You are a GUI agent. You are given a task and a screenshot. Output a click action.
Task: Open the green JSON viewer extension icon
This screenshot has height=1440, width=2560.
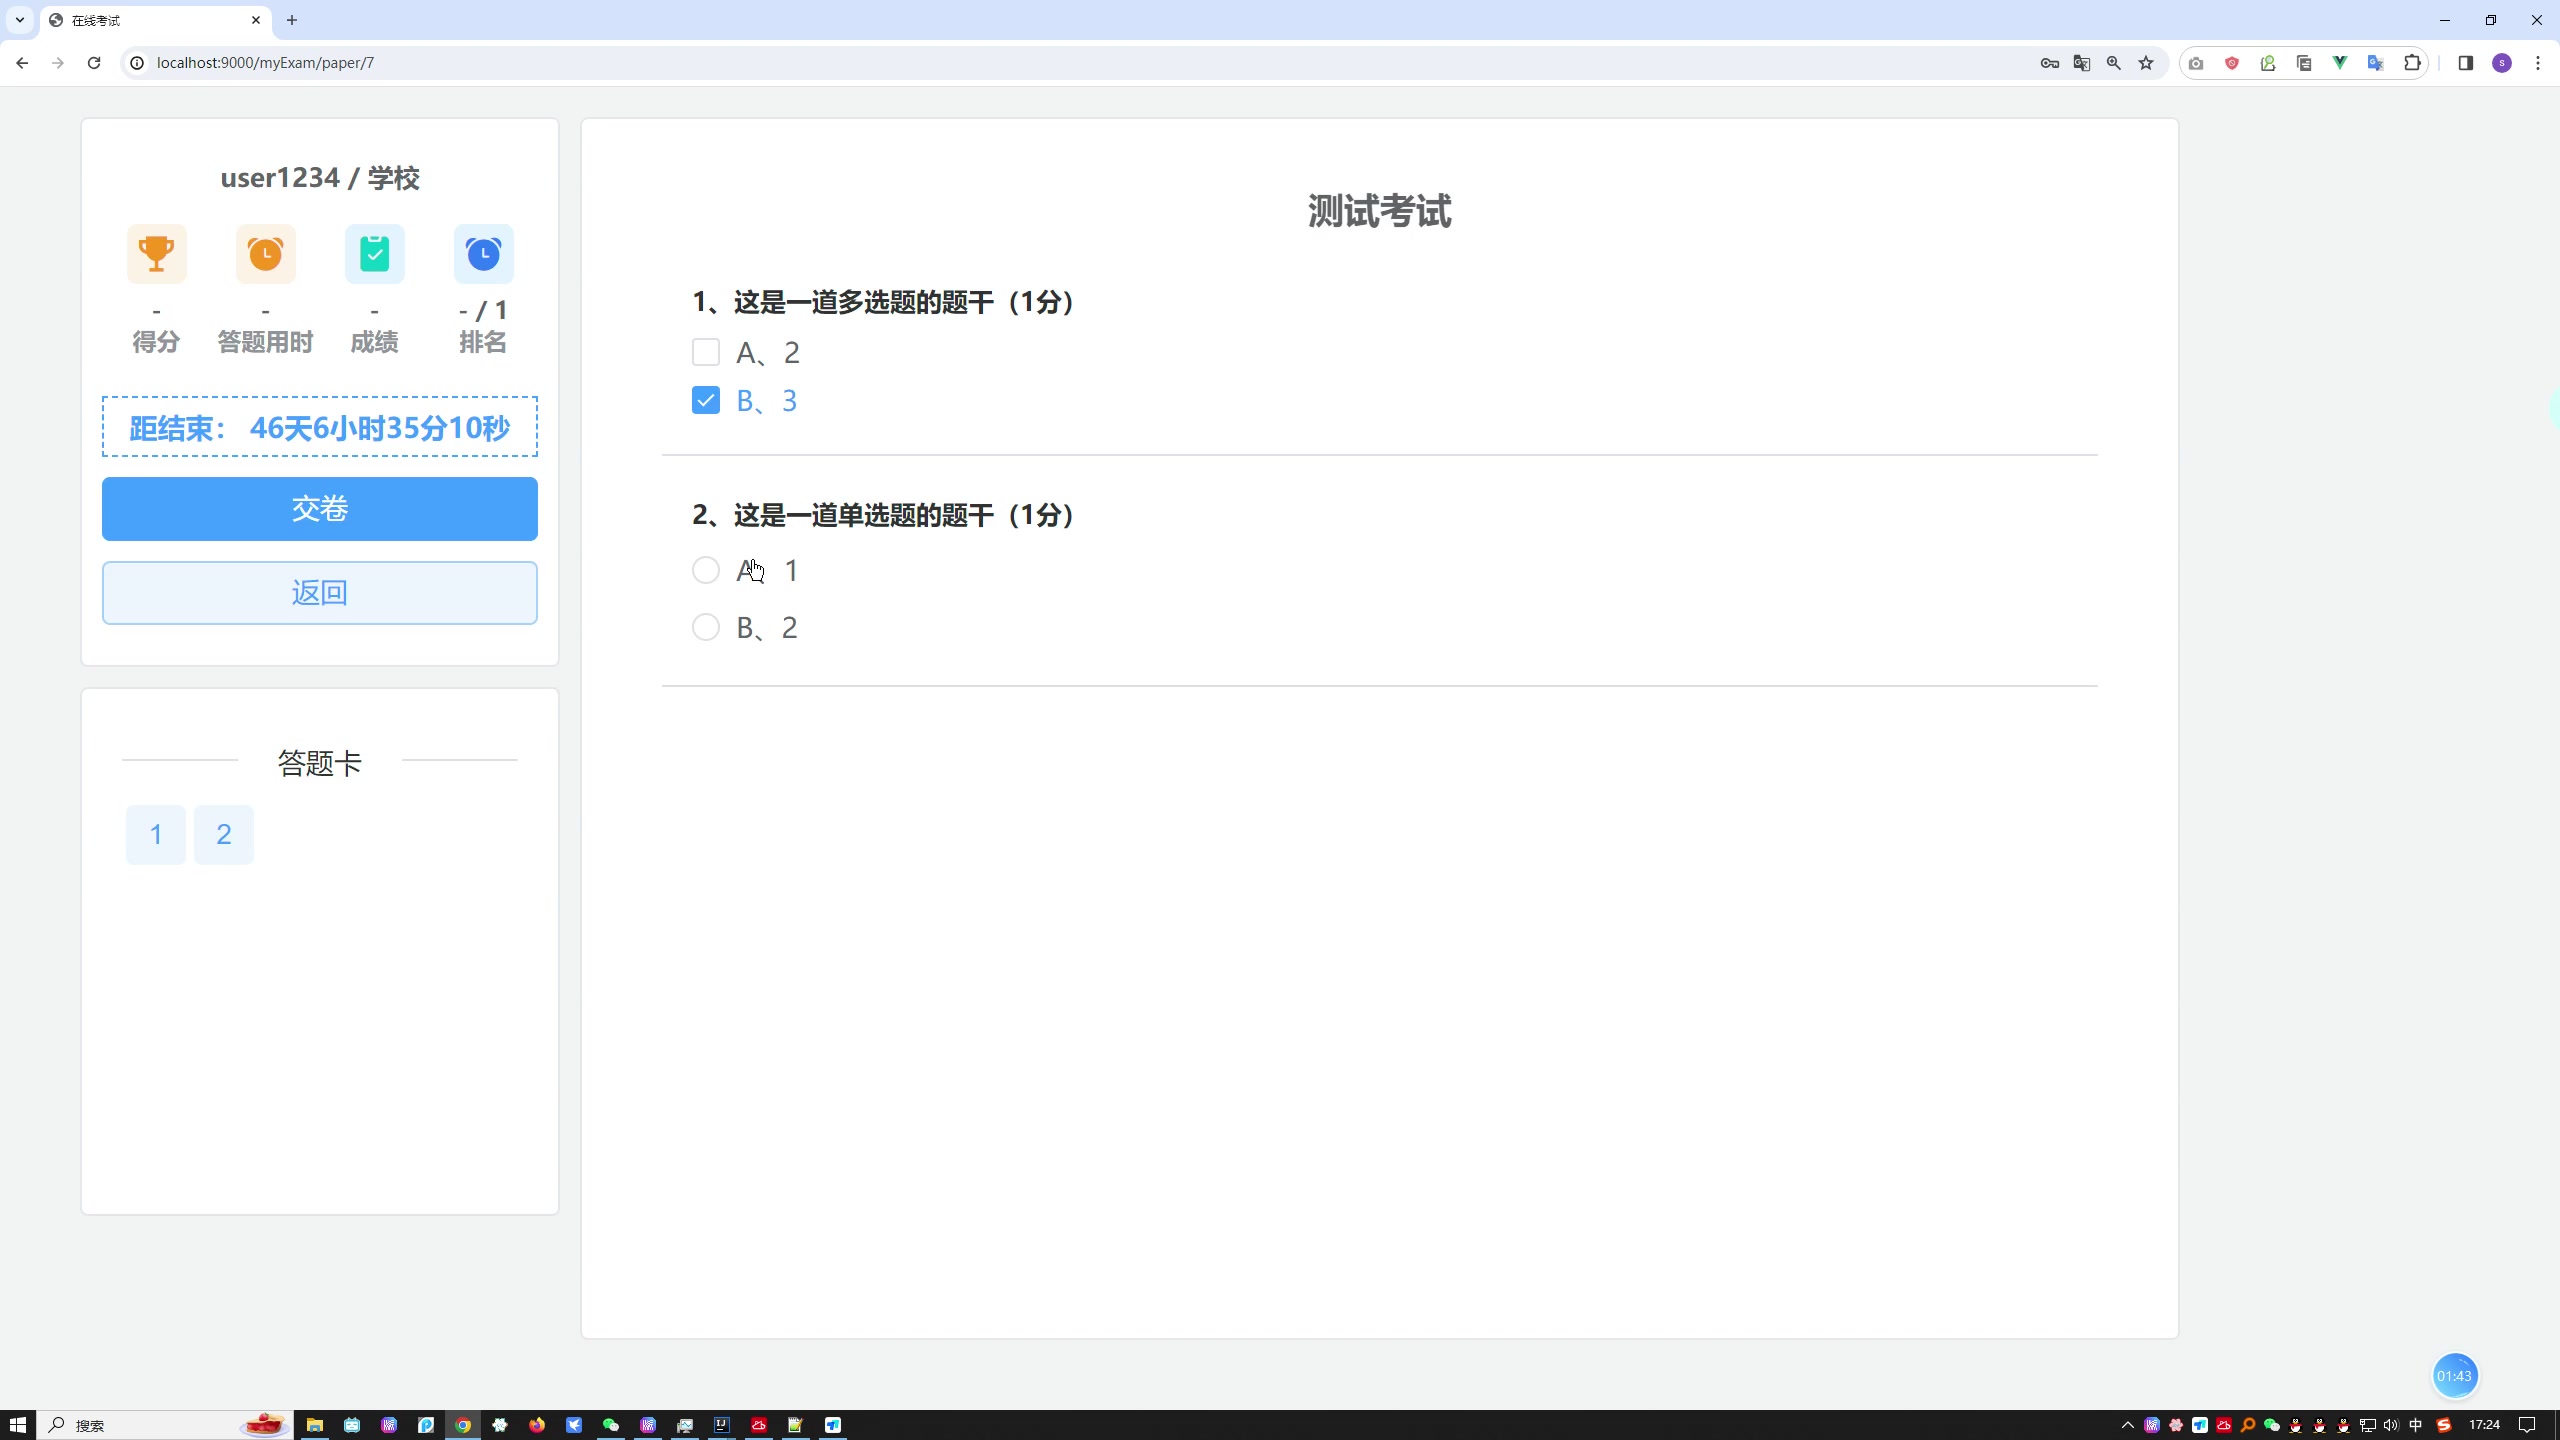pyautogui.click(x=2267, y=63)
